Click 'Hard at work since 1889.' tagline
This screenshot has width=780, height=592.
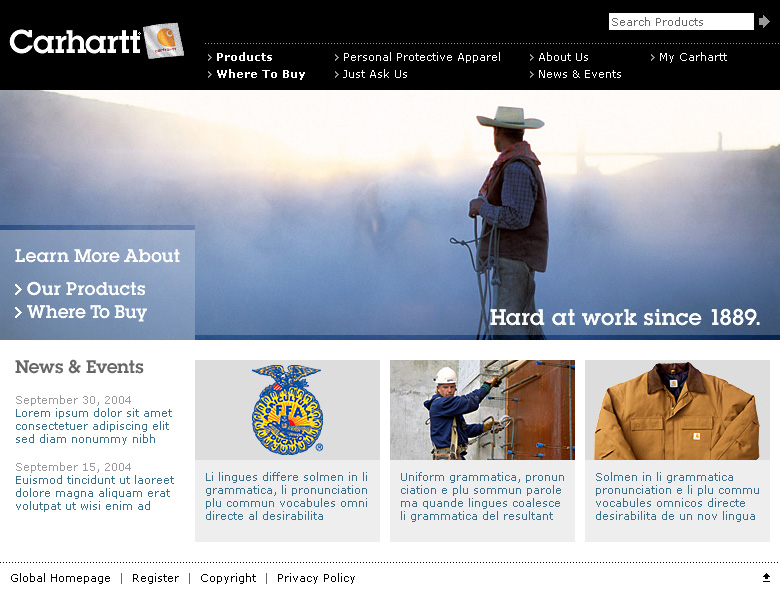click(x=625, y=317)
